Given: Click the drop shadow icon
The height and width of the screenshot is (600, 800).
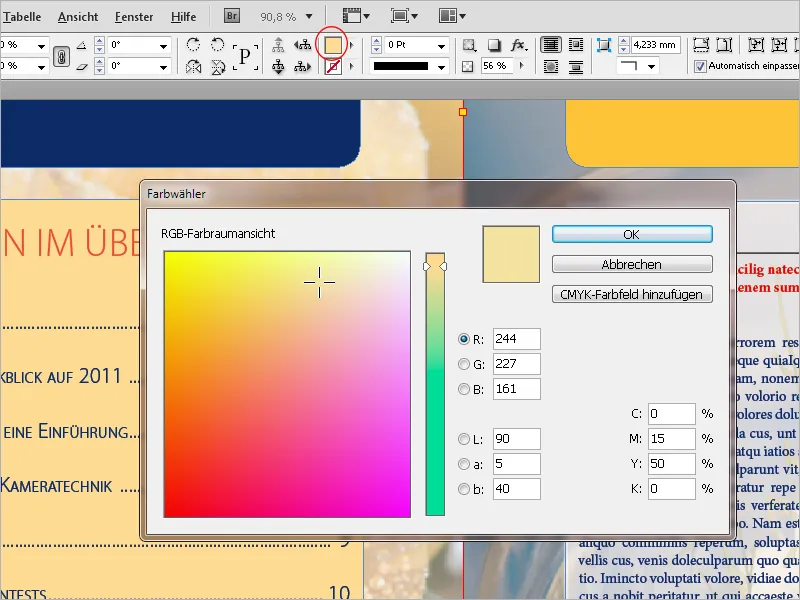Looking at the screenshot, I should (x=494, y=45).
